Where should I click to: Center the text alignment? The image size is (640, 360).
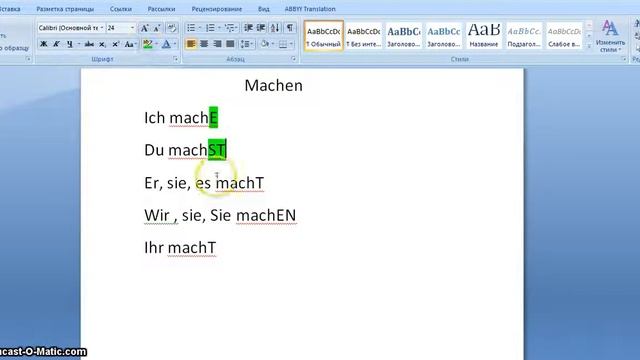pyautogui.click(x=204, y=44)
